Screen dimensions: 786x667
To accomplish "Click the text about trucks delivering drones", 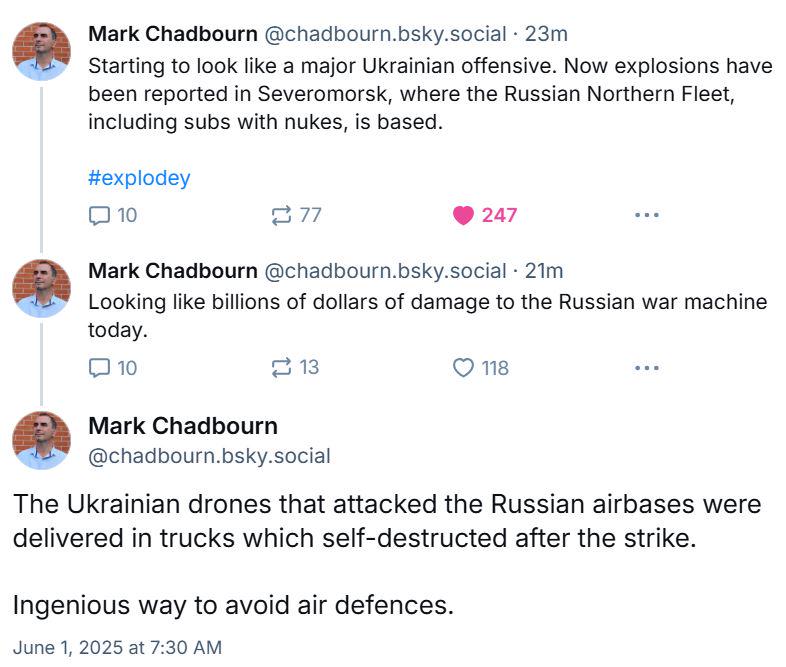I will [x=386, y=521].
